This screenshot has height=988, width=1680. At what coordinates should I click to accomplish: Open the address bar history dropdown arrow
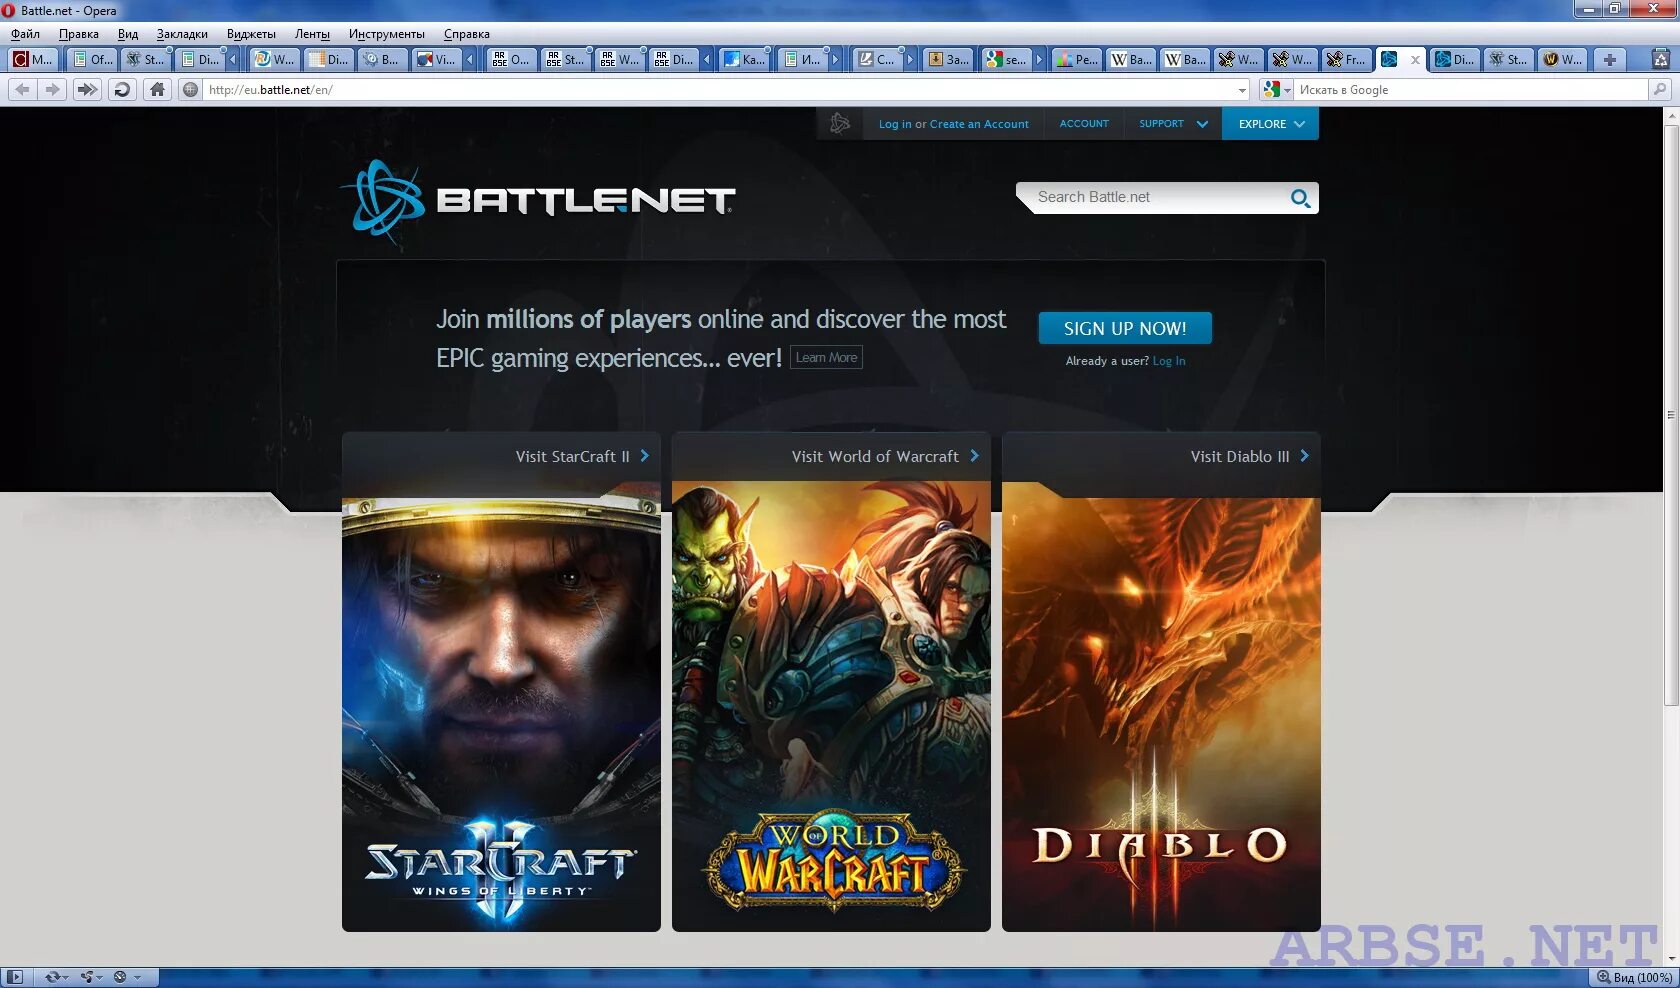(1242, 90)
